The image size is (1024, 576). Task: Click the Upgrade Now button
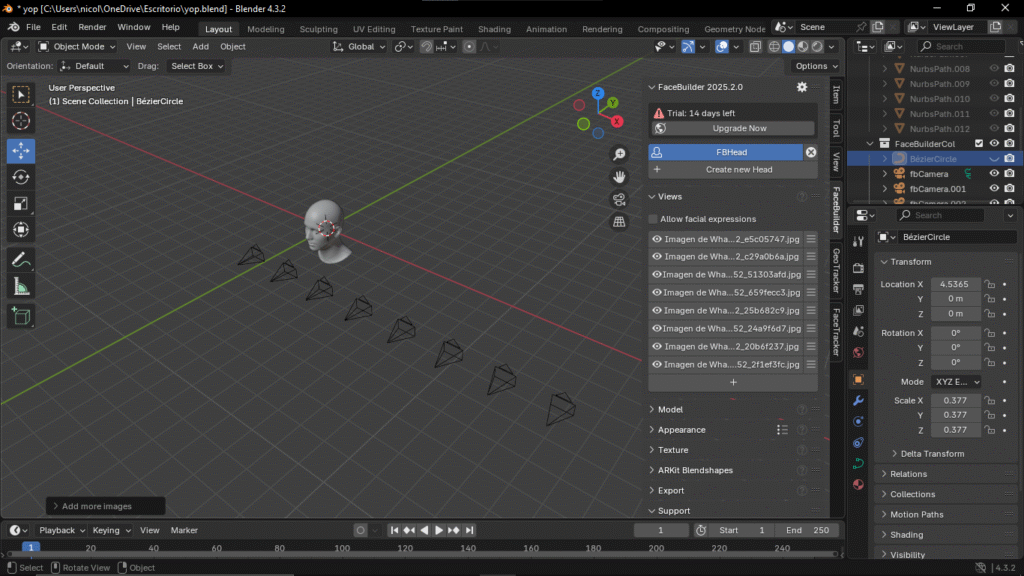[x=740, y=128]
